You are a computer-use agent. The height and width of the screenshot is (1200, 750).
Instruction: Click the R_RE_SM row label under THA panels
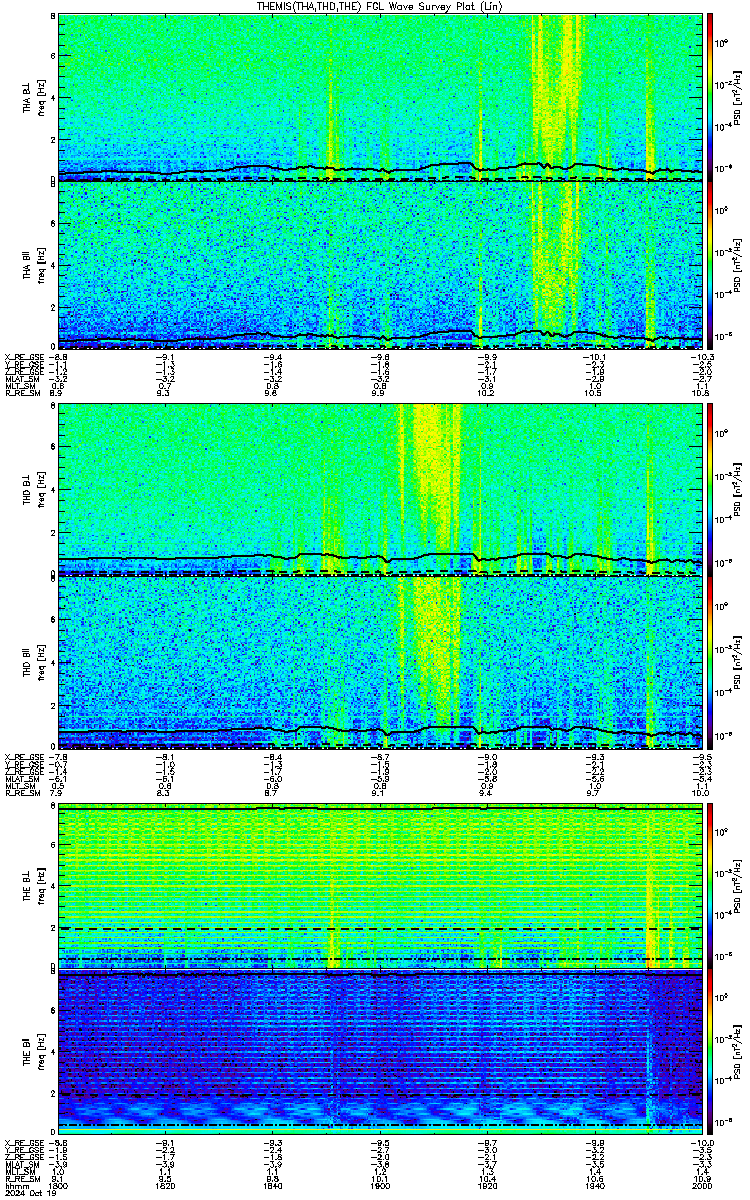coord(22,393)
